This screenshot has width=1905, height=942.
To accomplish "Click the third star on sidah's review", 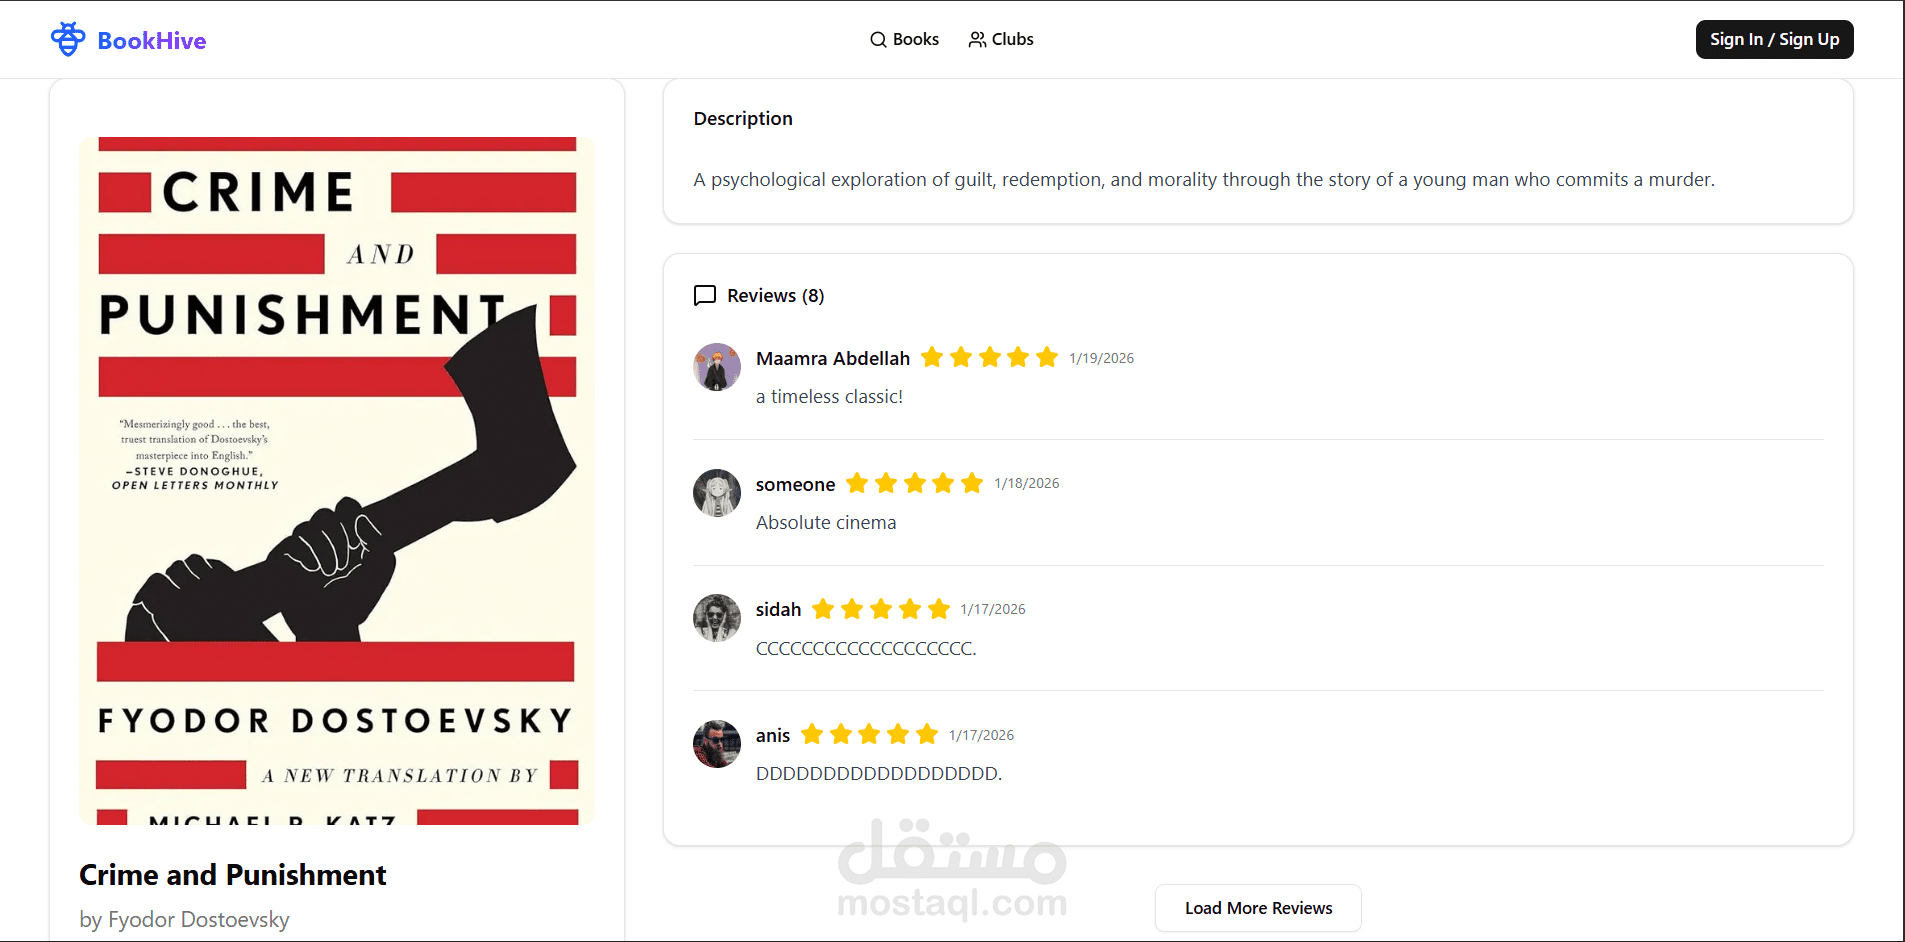I will (x=881, y=608).
